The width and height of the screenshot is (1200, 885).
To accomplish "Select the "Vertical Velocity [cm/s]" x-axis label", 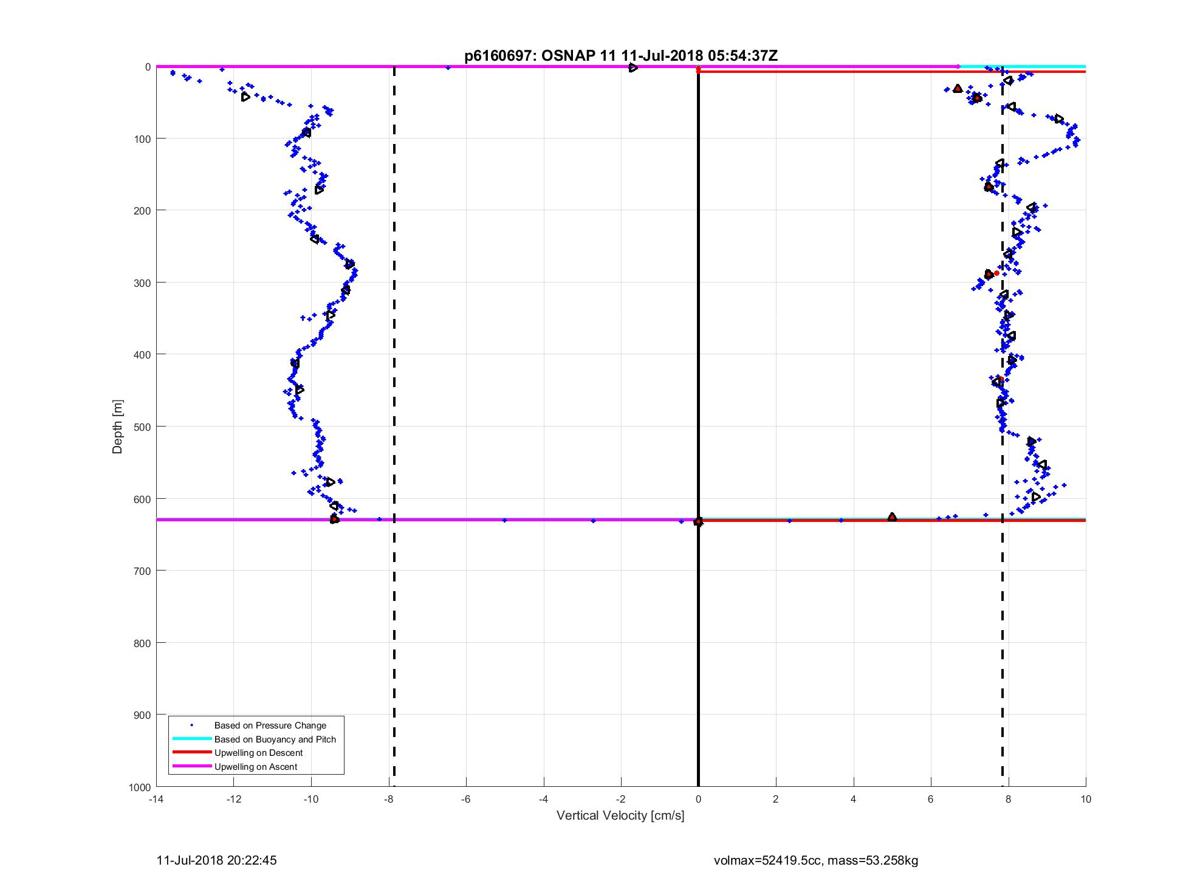I will 620,816.
